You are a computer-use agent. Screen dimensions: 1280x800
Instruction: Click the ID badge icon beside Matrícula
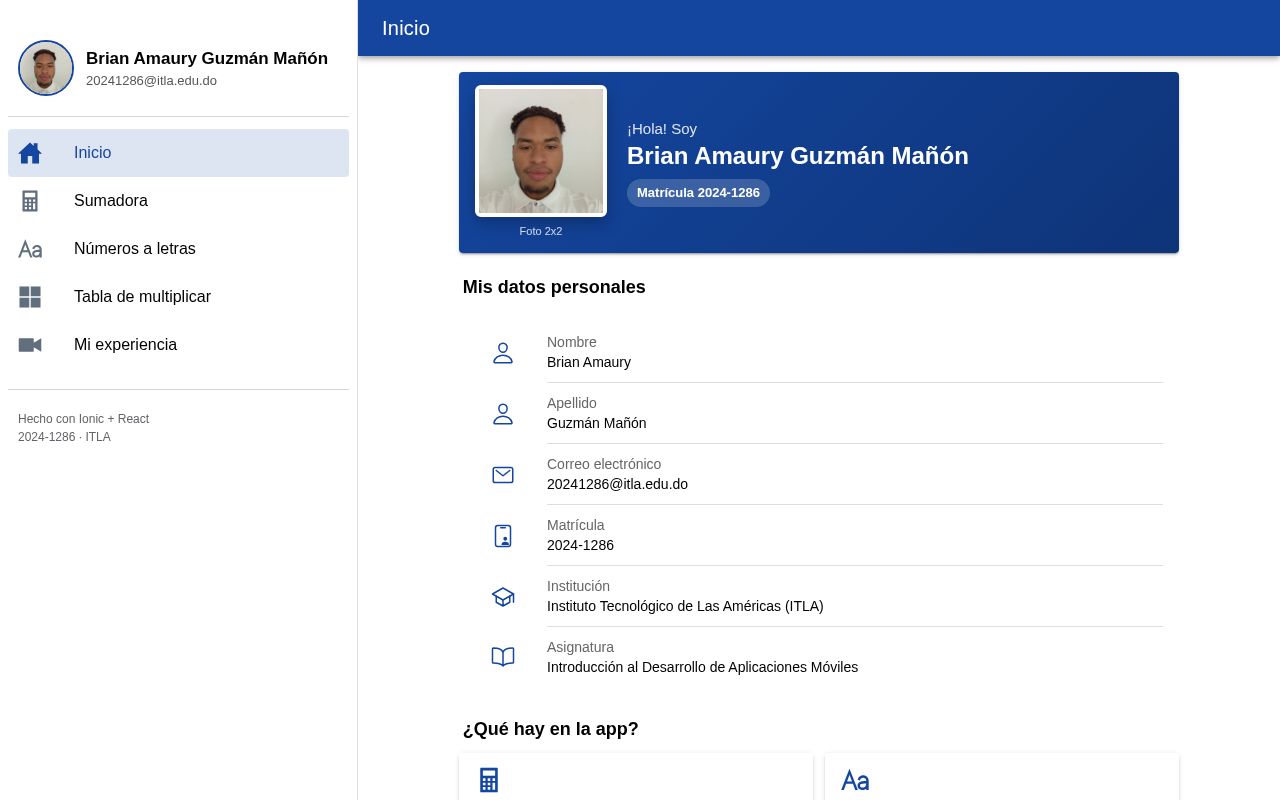coord(503,536)
